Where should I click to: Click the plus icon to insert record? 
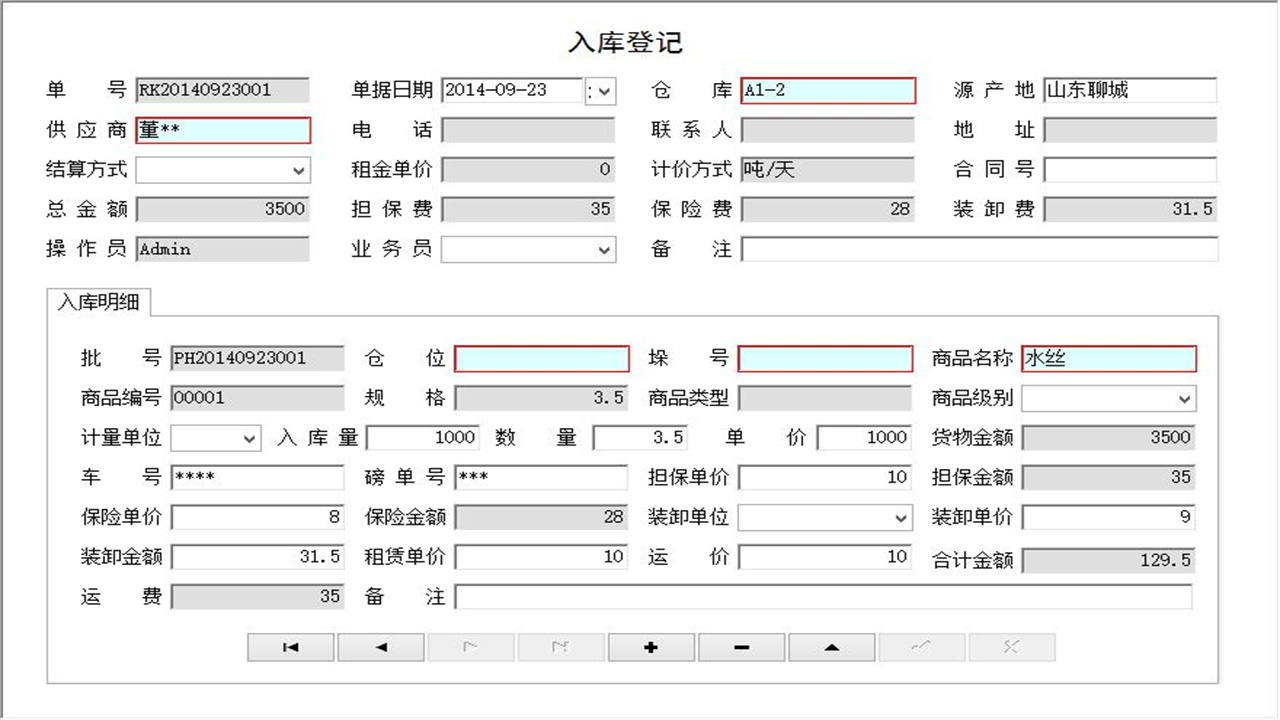click(x=650, y=647)
